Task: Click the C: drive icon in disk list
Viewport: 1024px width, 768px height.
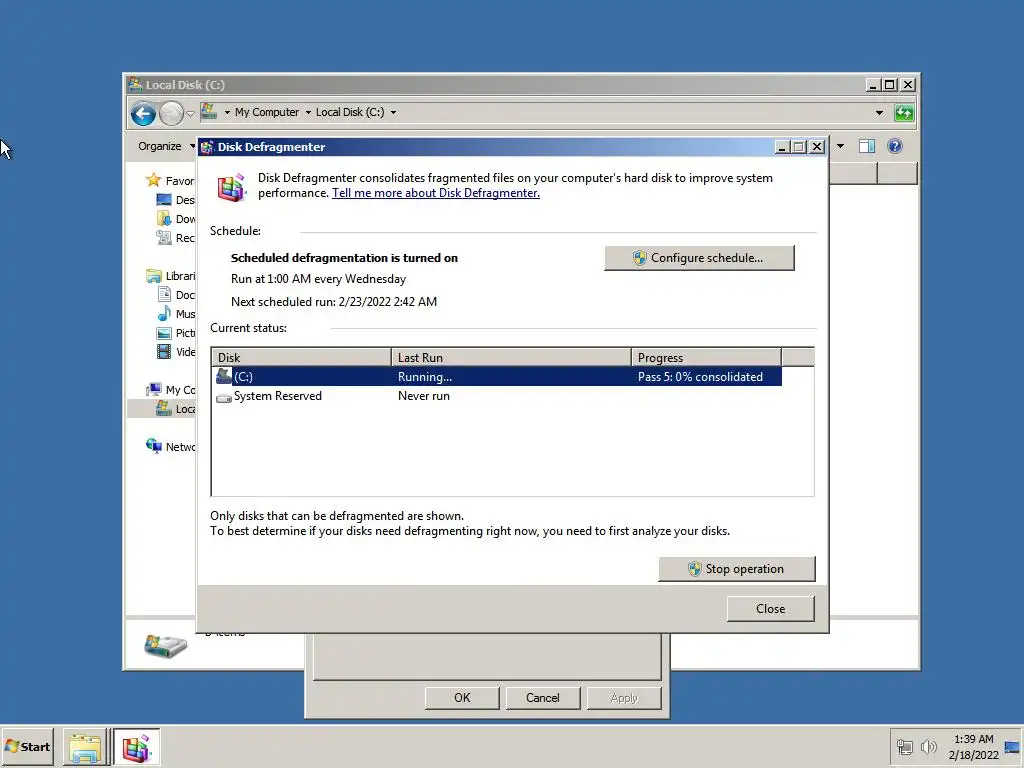Action: pyautogui.click(x=223, y=376)
